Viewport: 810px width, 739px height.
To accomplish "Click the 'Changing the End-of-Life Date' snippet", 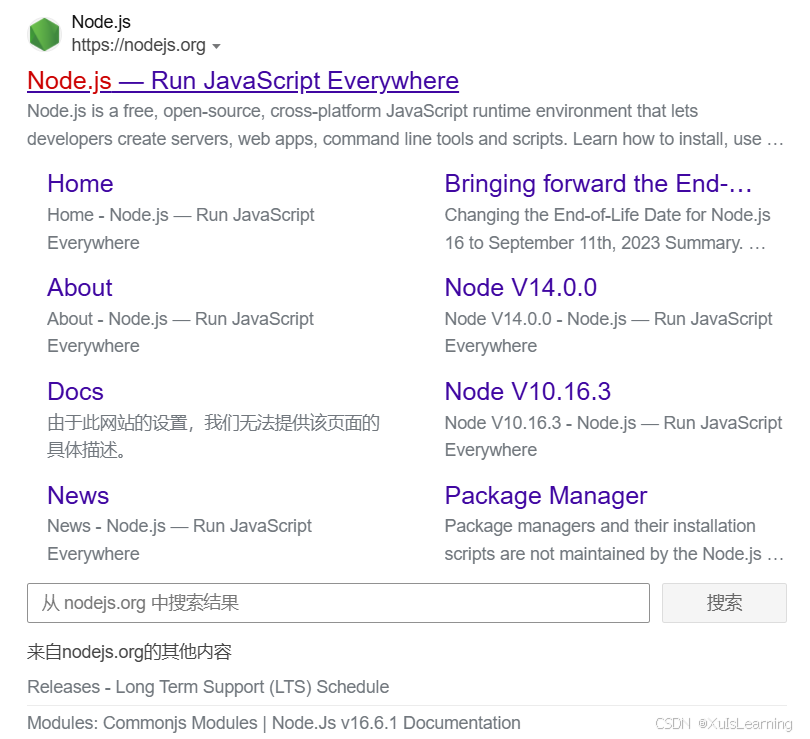I will tap(608, 229).
